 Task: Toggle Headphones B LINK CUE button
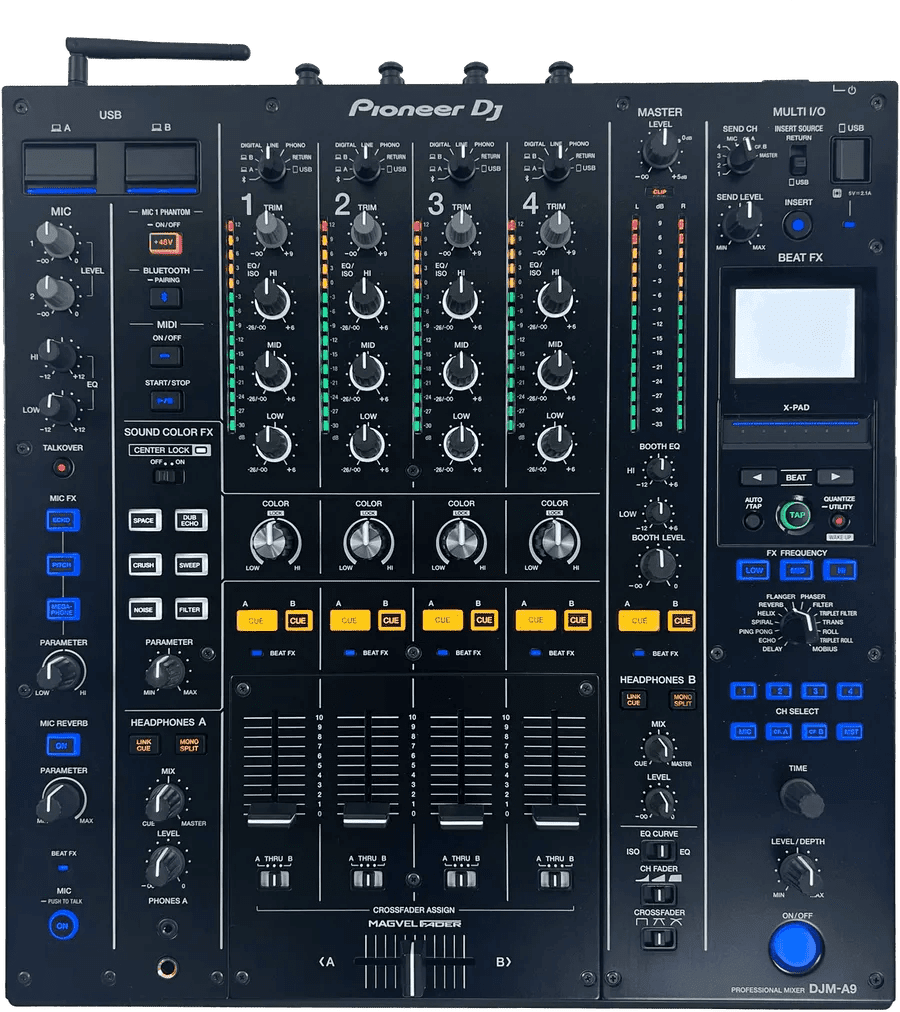(634, 700)
